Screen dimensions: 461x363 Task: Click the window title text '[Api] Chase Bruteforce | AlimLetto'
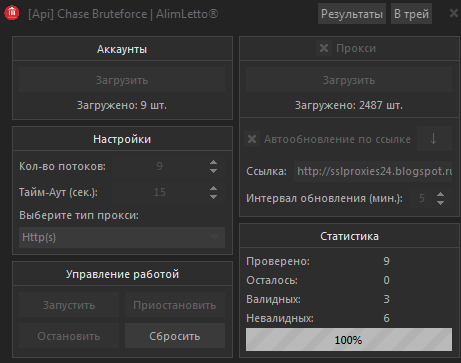coord(123,14)
